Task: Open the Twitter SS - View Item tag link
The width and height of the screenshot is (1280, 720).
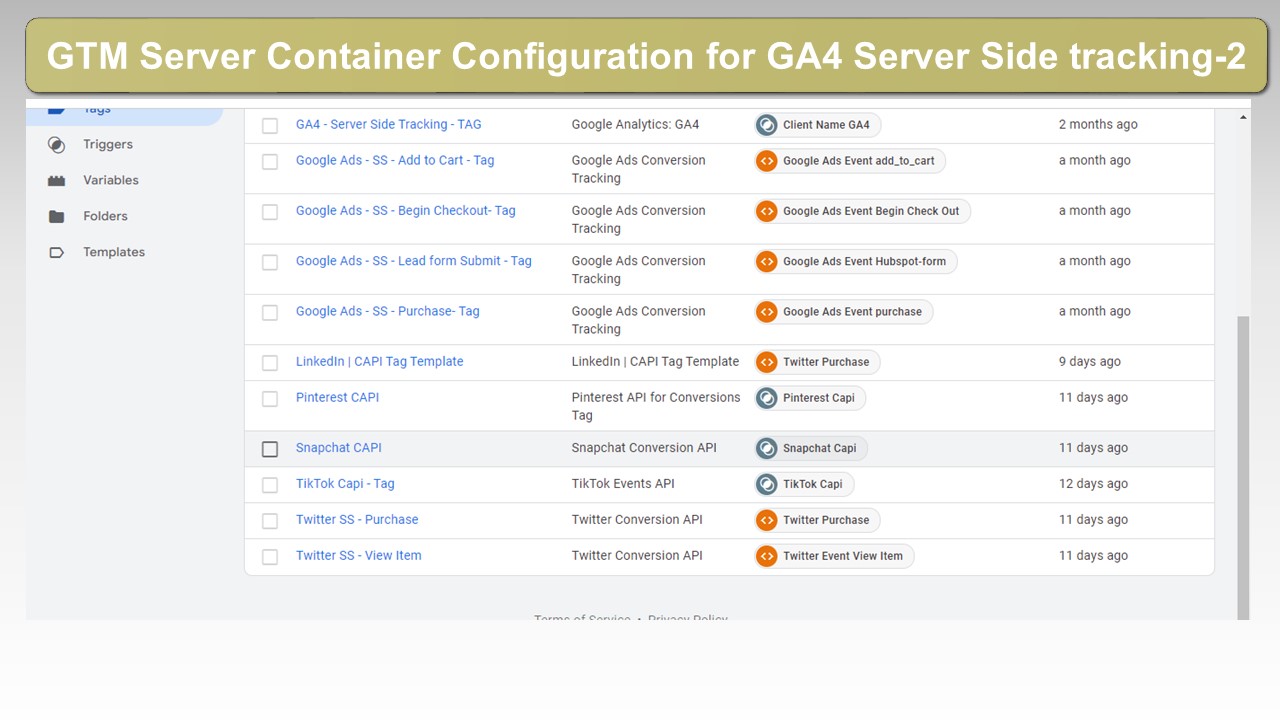Action: pyautogui.click(x=359, y=555)
